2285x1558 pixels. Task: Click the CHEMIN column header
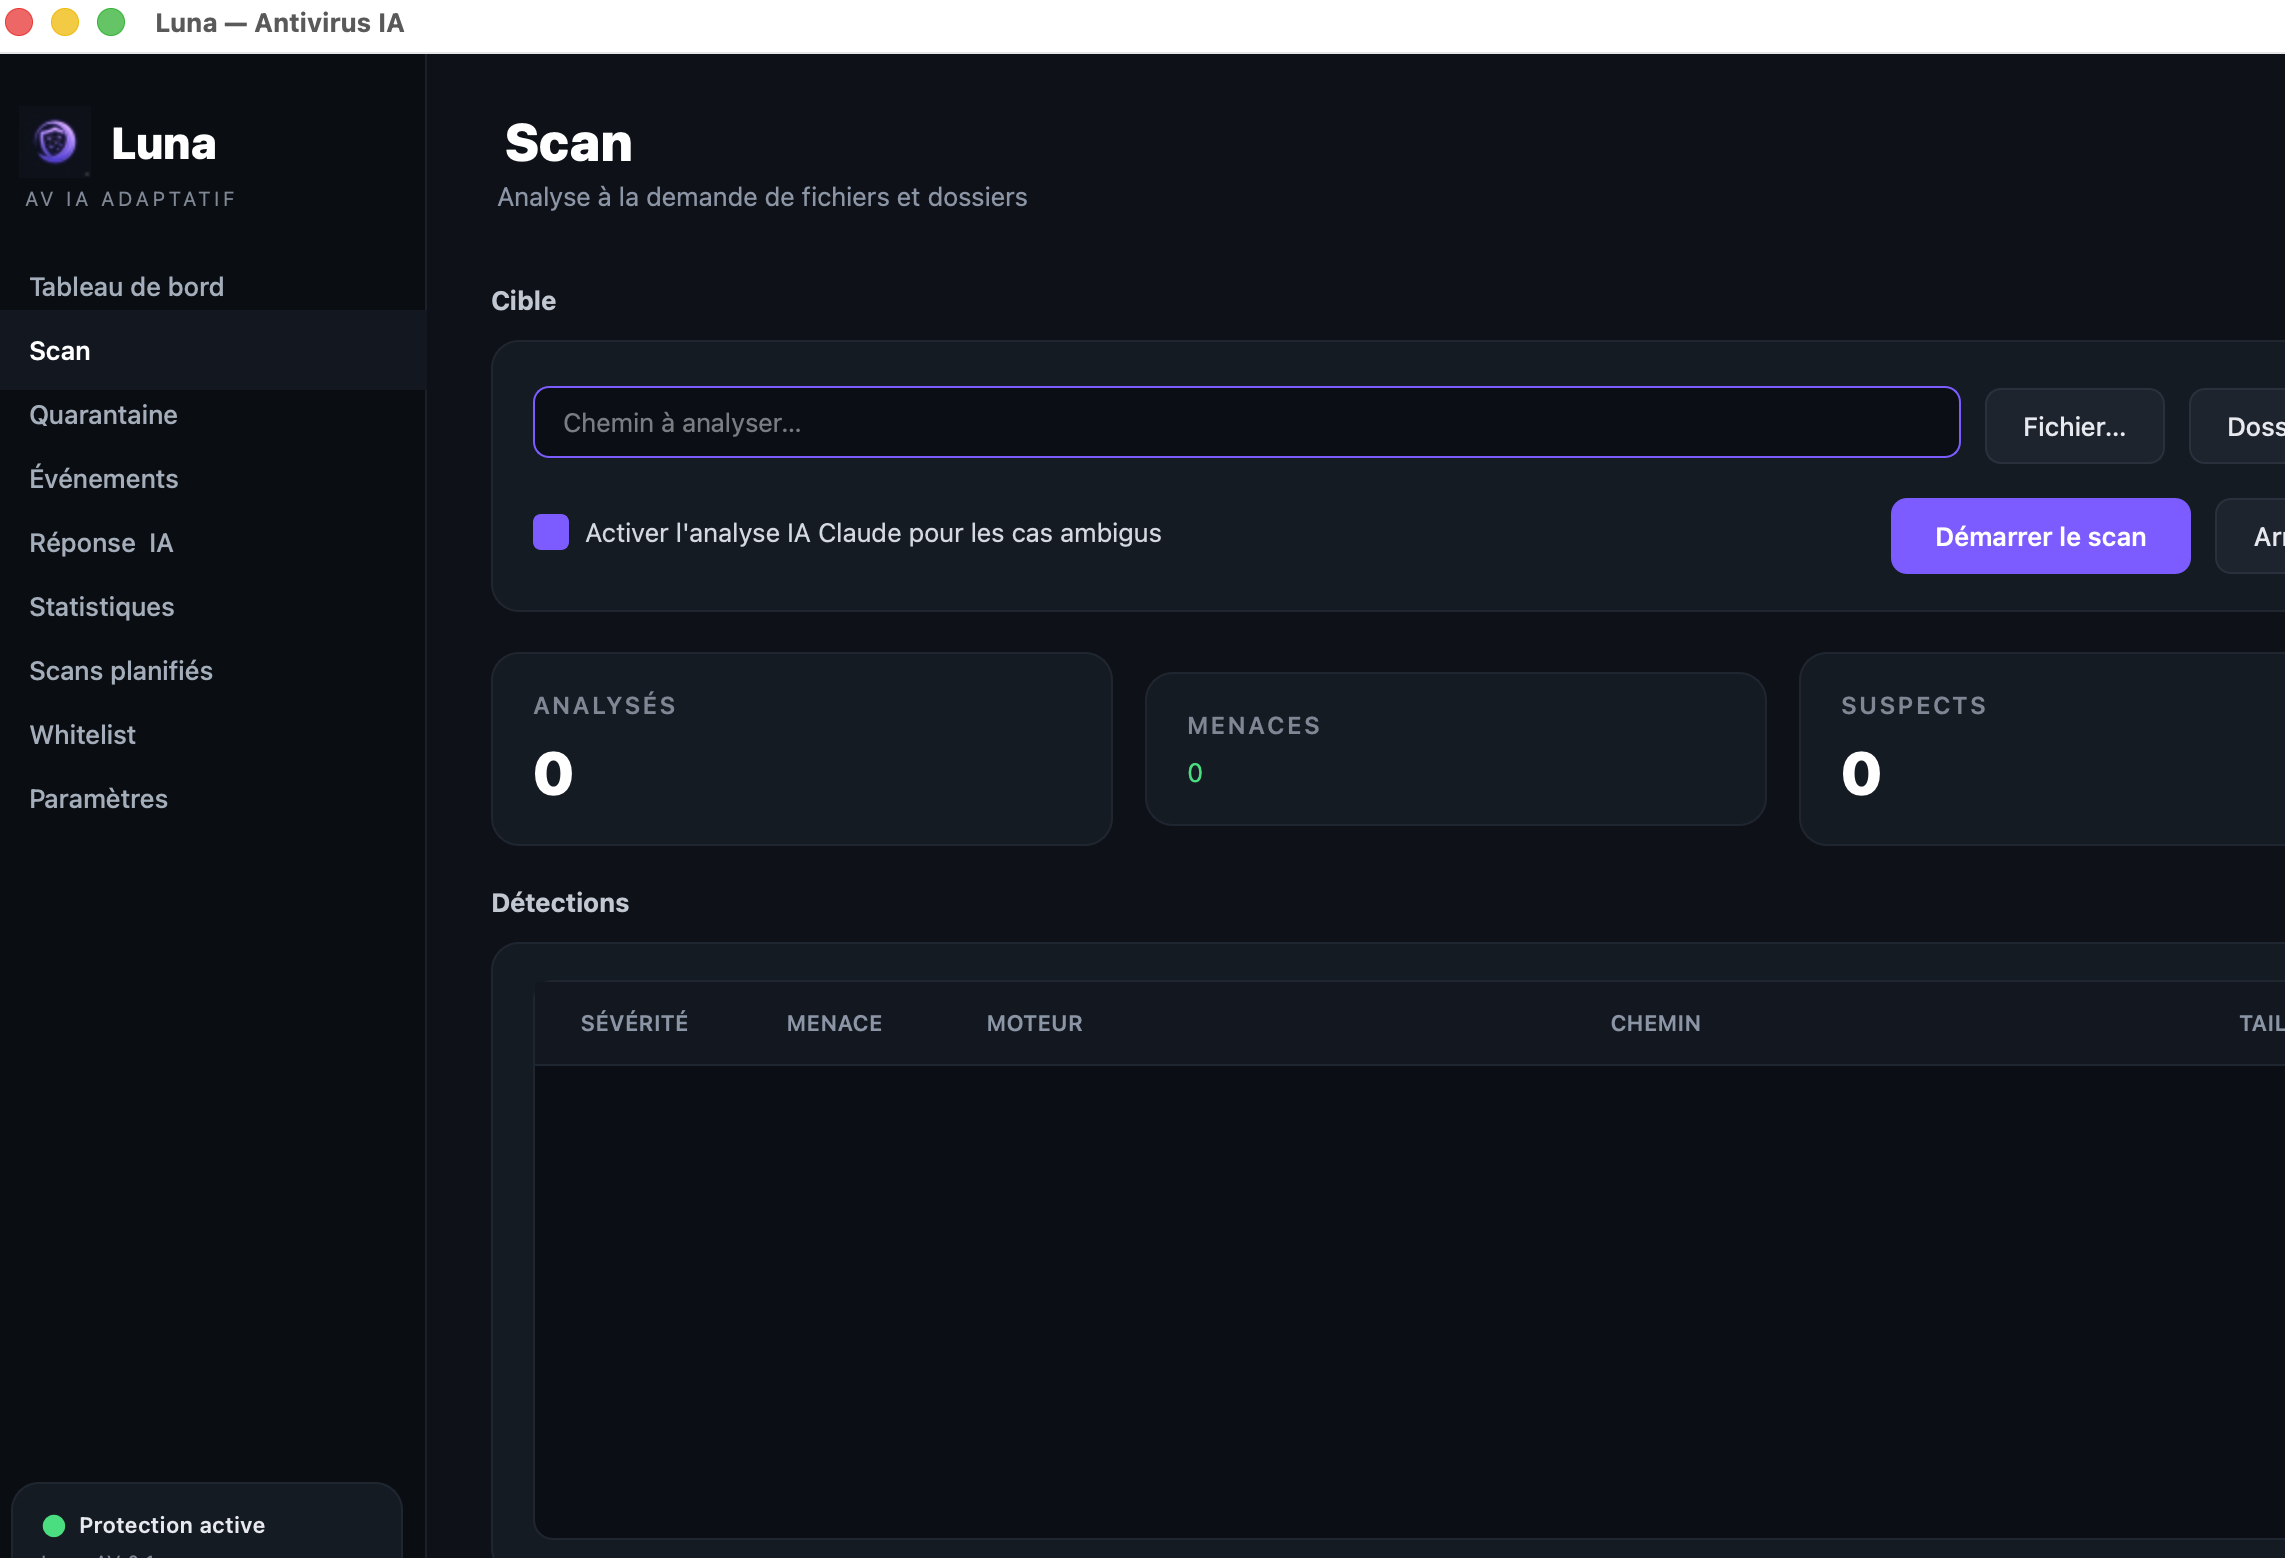[x=1655, y=1023]
